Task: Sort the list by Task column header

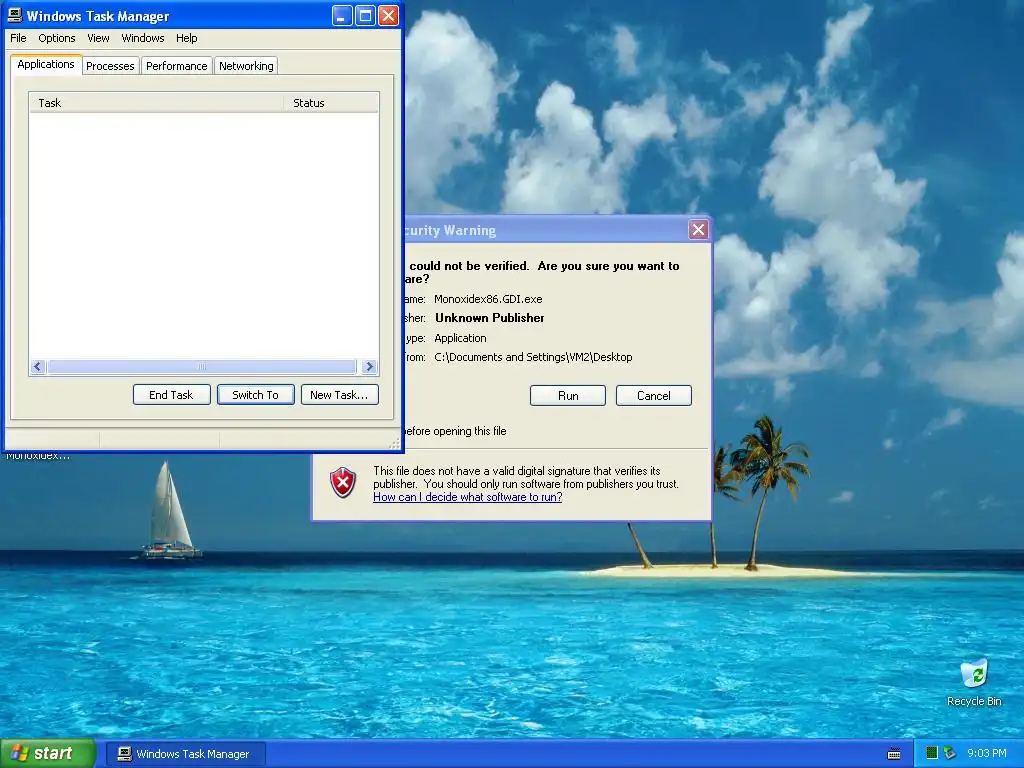Action: click(x=156, y=103)
